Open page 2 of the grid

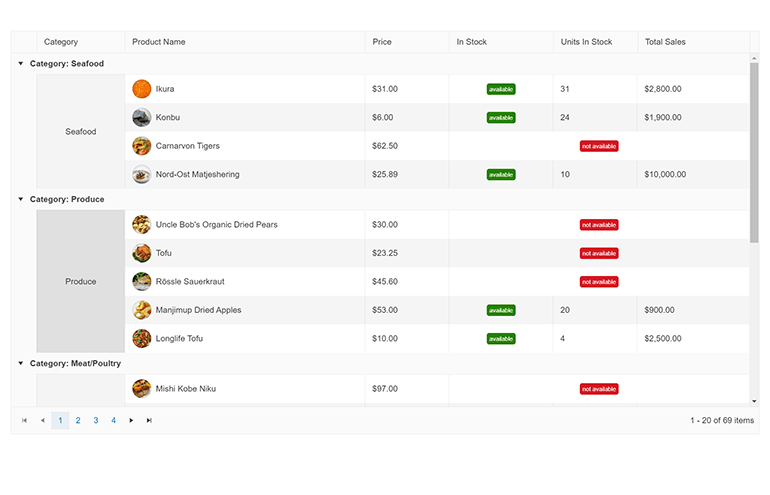pos(78,421)
